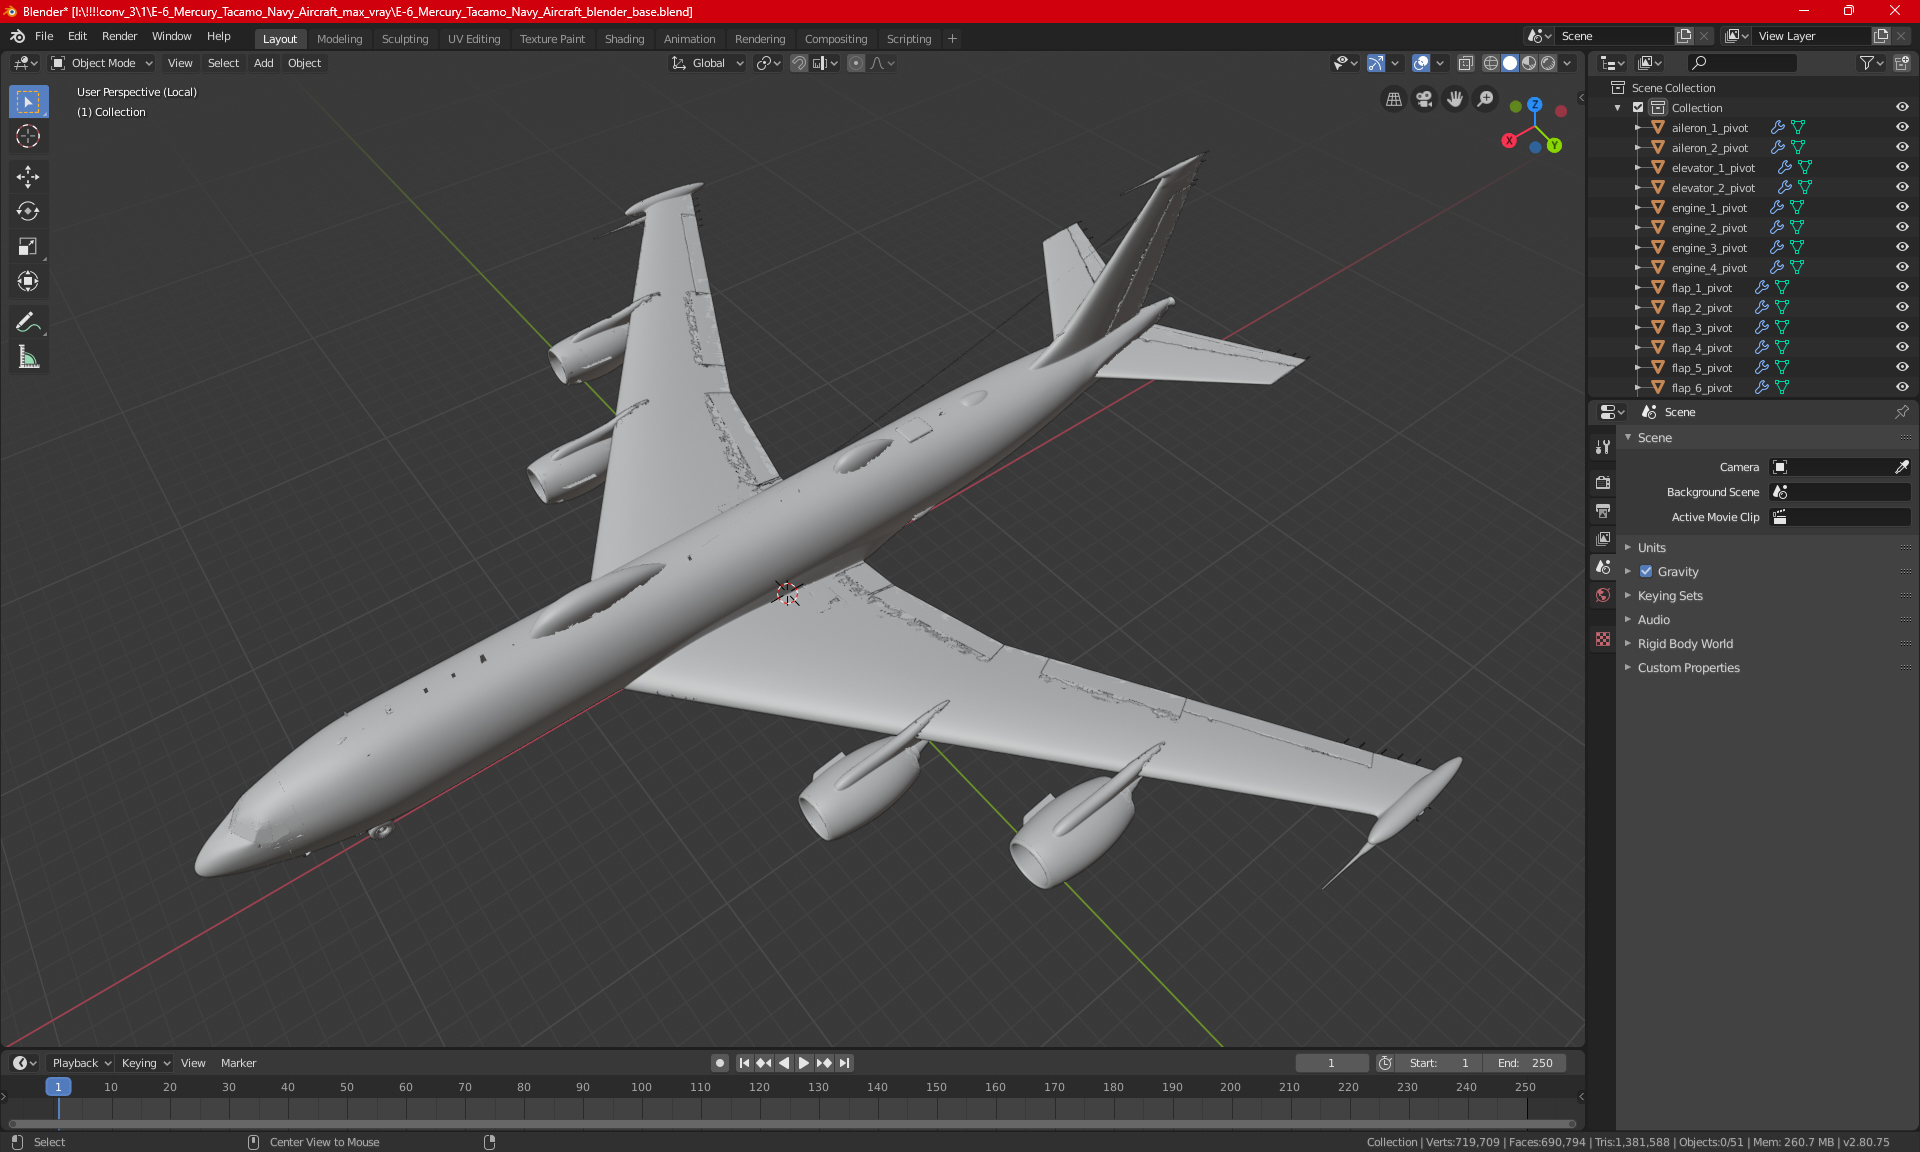
Task: Toggle Collection exclude checkbox in outliner
Action: (x=1638, y=108)
